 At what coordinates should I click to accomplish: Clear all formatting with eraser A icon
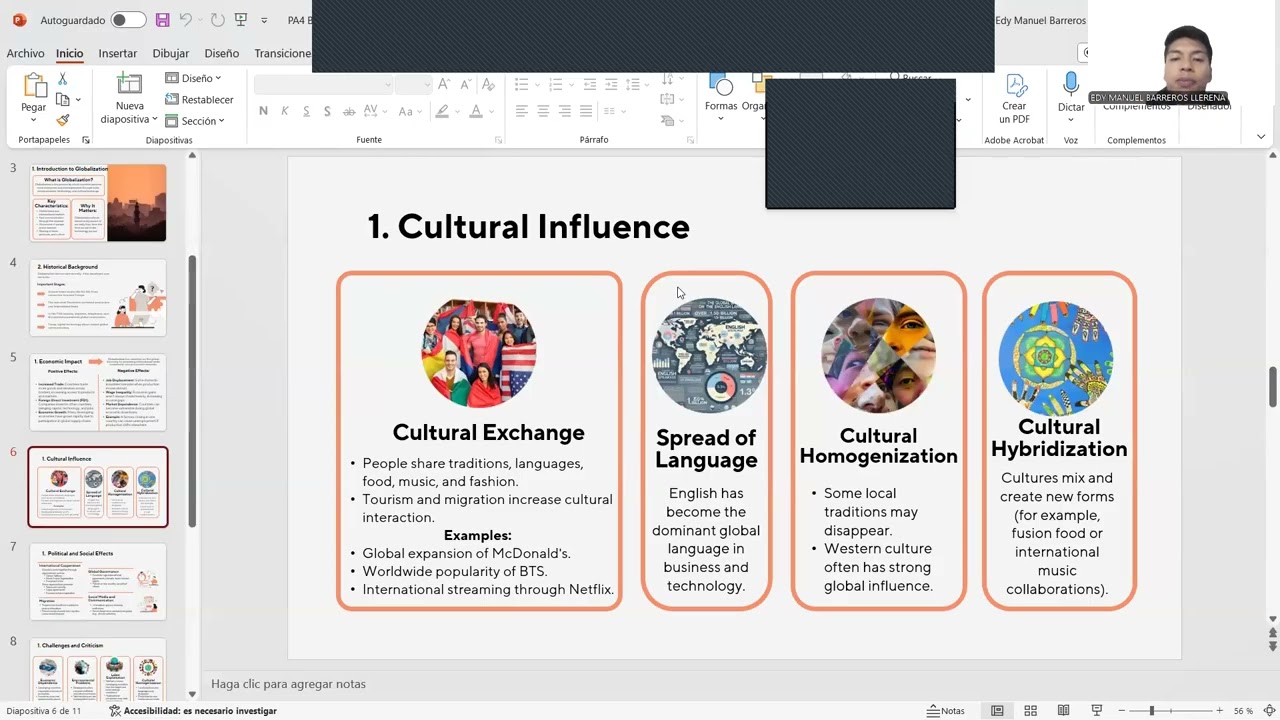click(x=490, y=85)
